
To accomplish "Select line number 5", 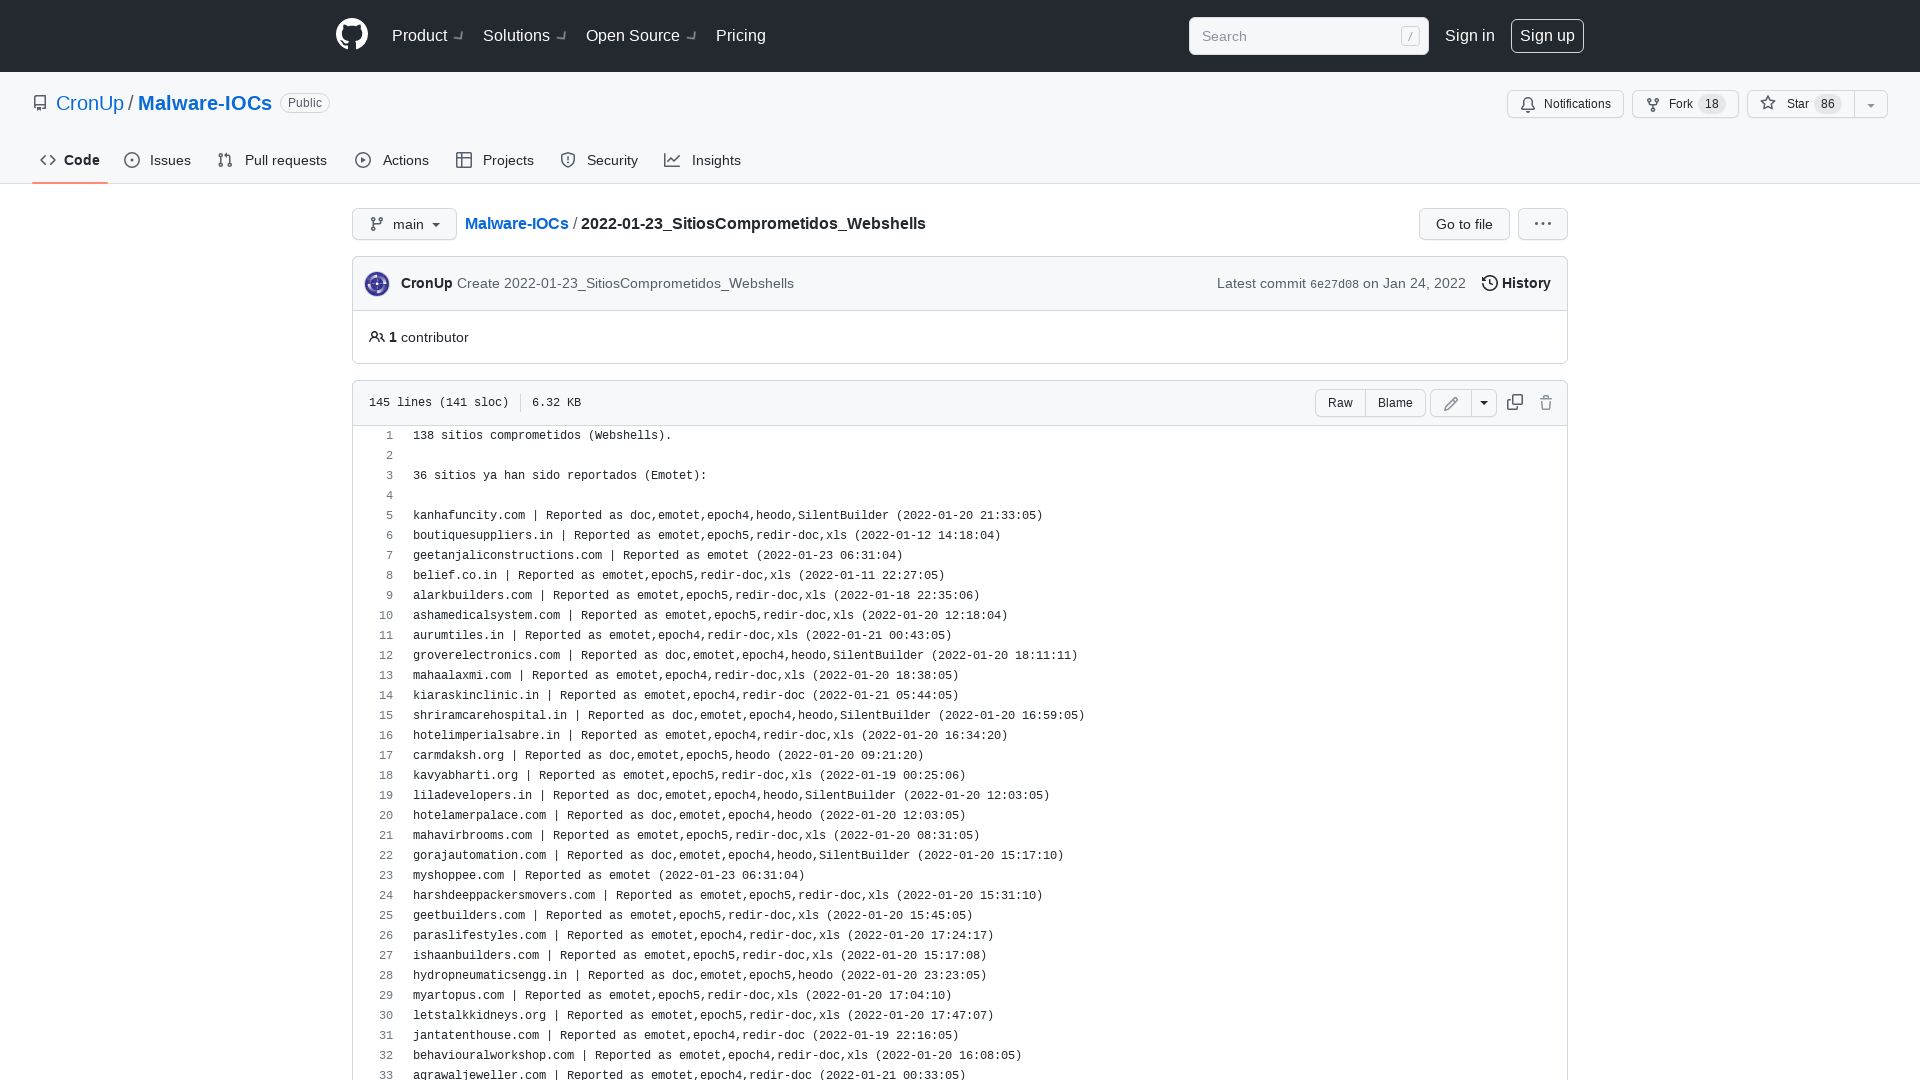I will tap(389, 516).
